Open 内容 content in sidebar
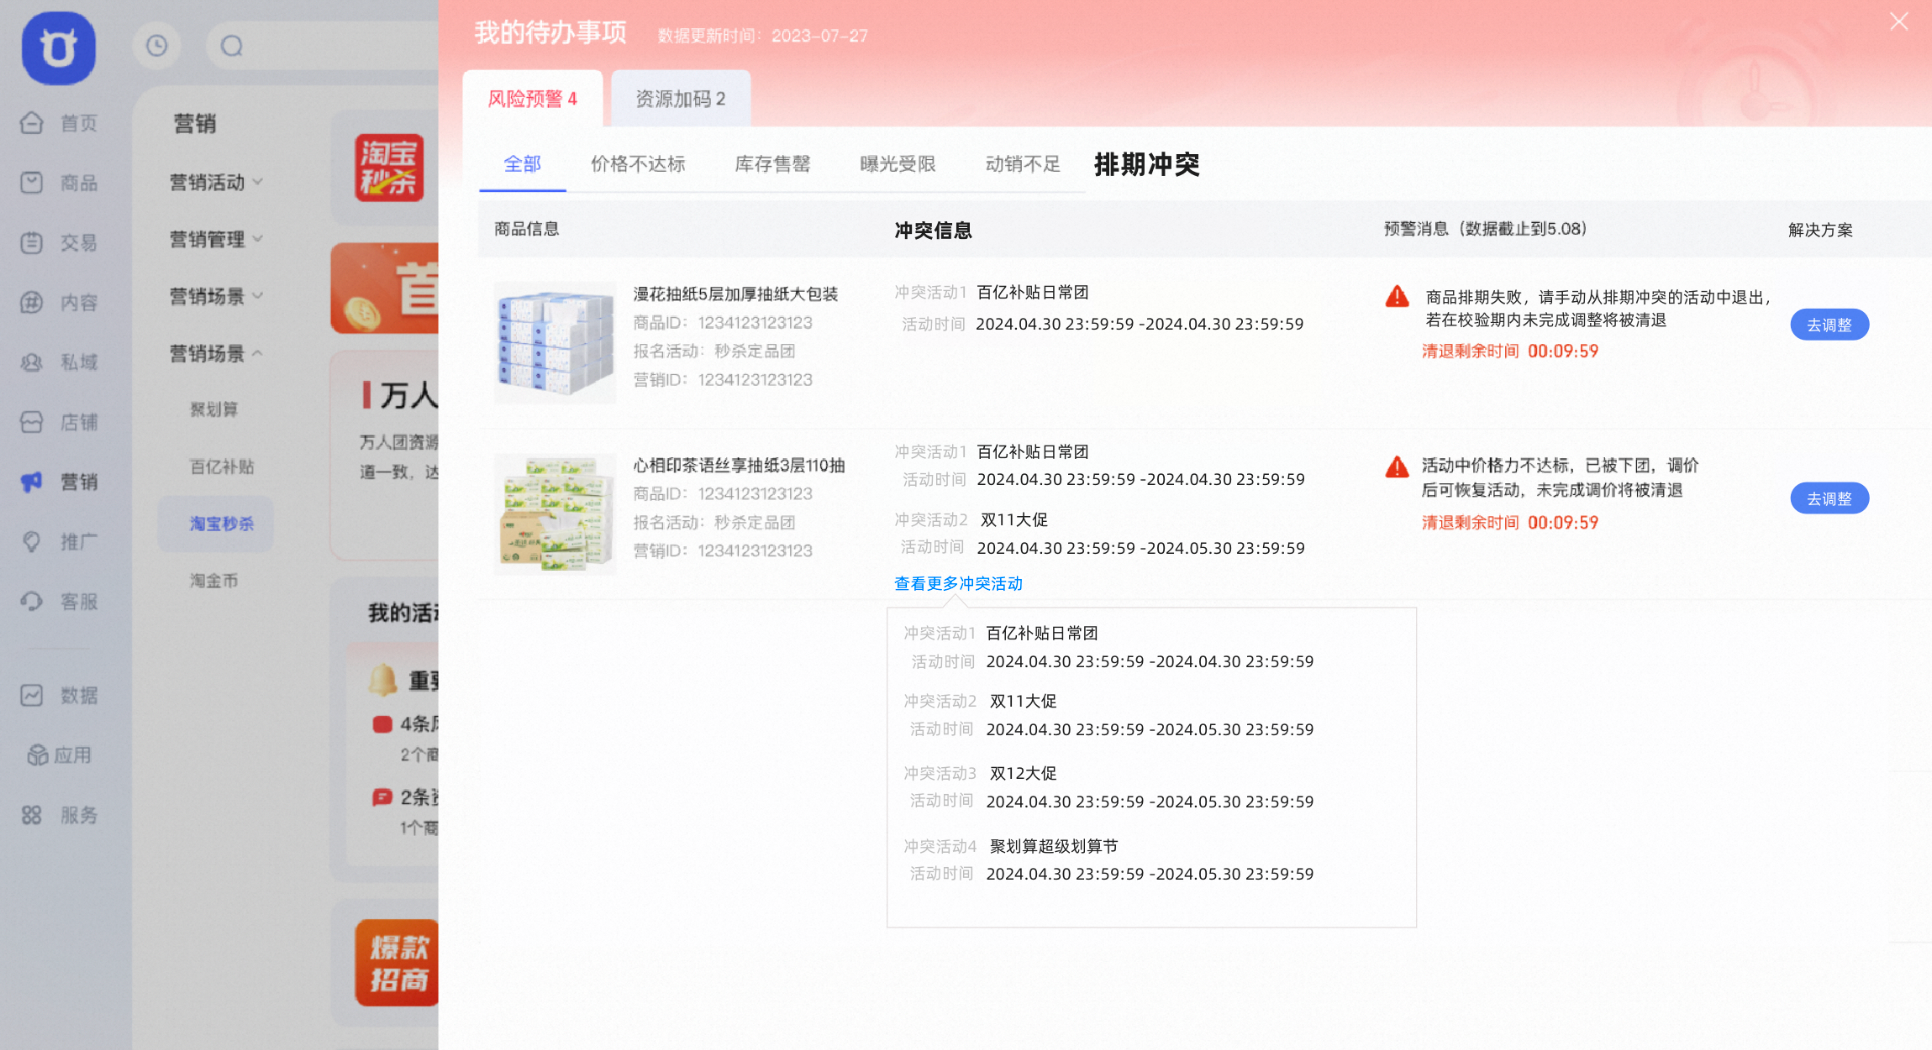 60,302
